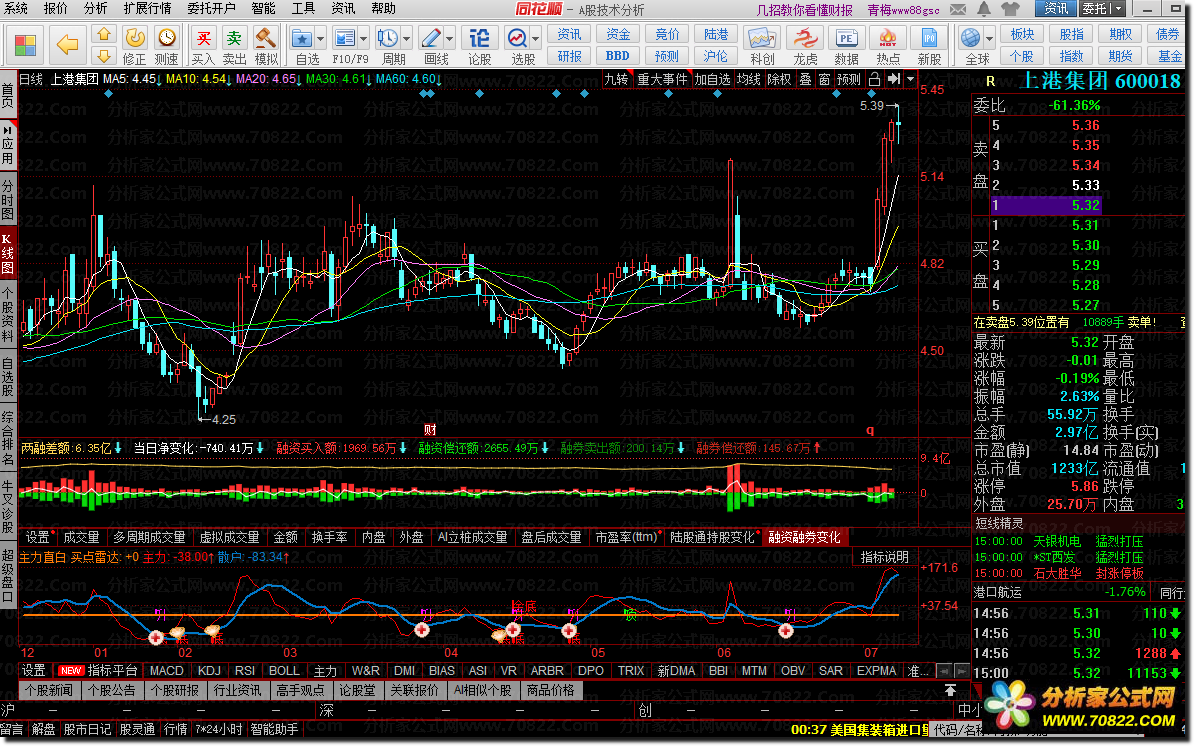Expand the 全球 globe dropdown arrow
The image size is (1195, 746).
[x=989, y=39]
